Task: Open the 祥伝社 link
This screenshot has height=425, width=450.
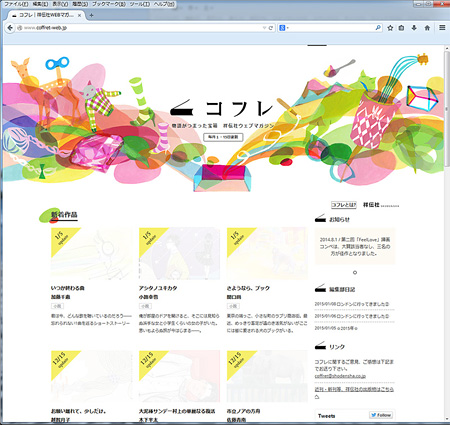Action: pos(380,205)
